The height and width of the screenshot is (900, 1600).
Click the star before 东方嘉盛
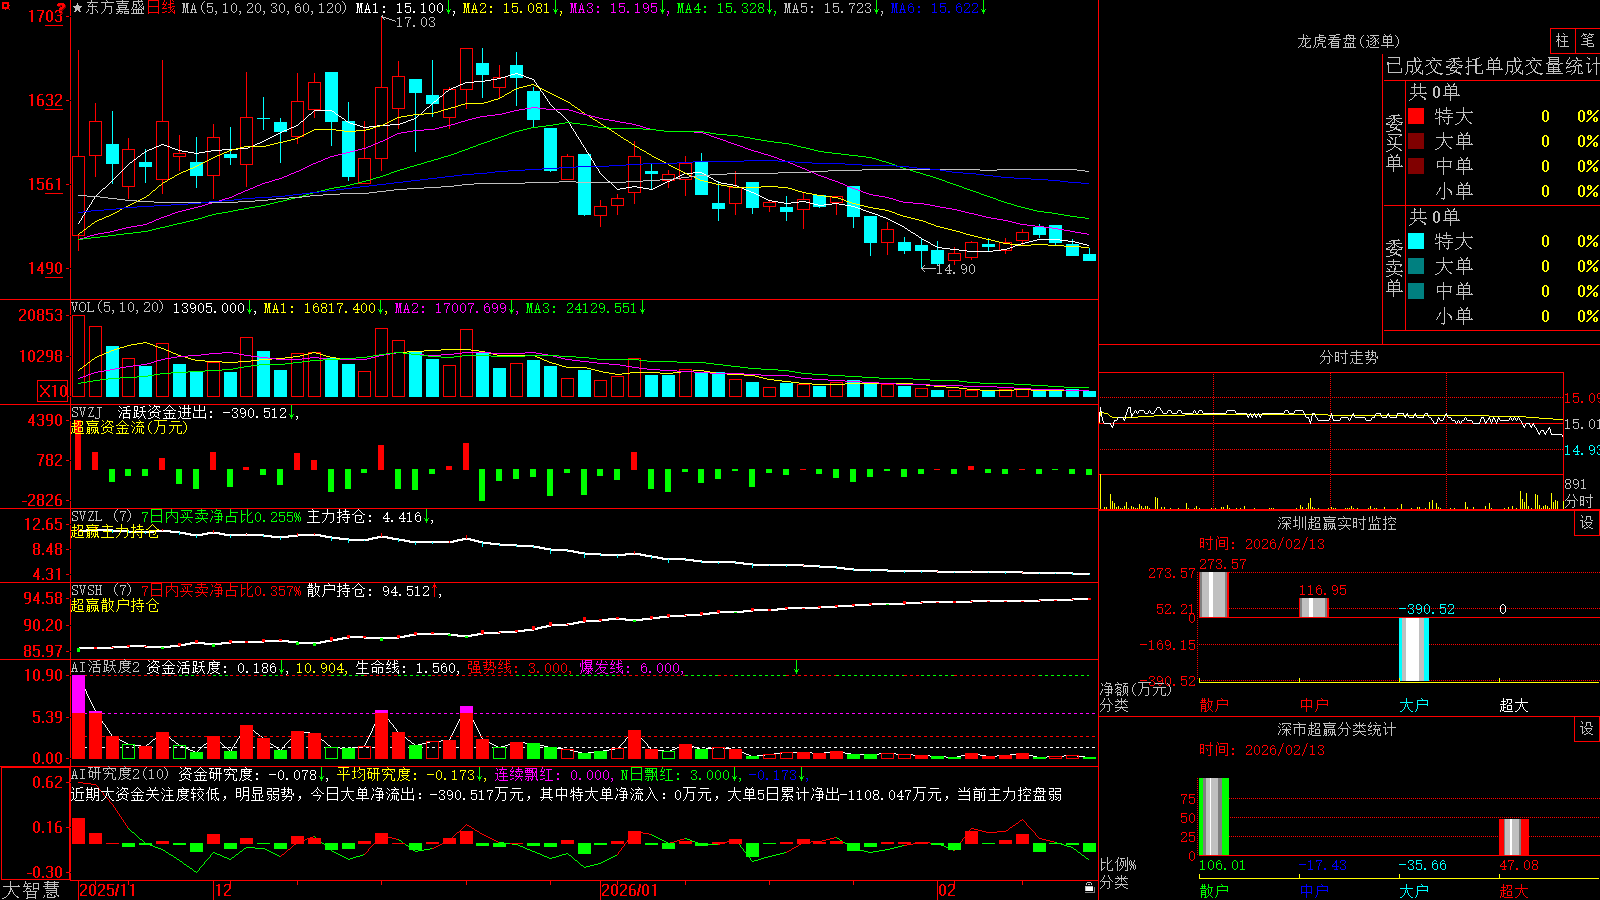pos(77,8)
